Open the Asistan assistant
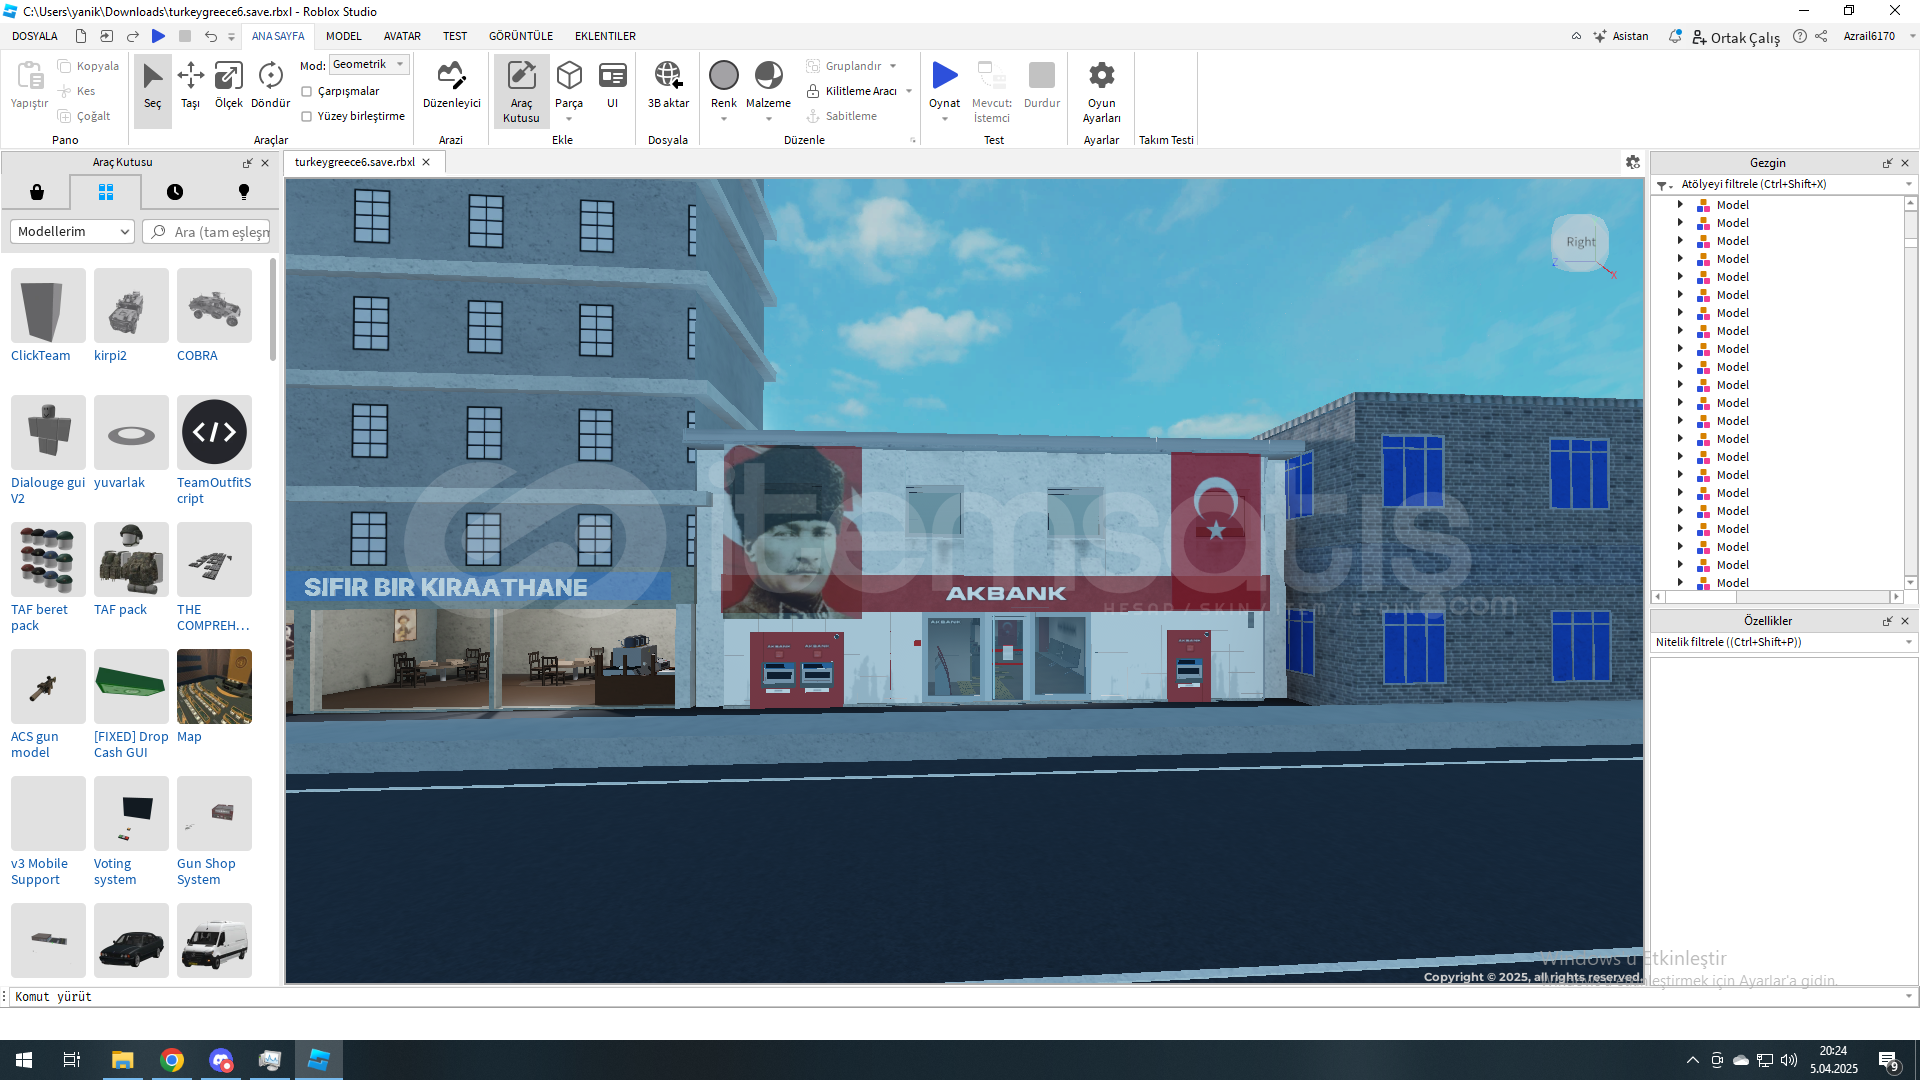The width and height of the screenshot is (1920, 1080). pos(1621,36)
